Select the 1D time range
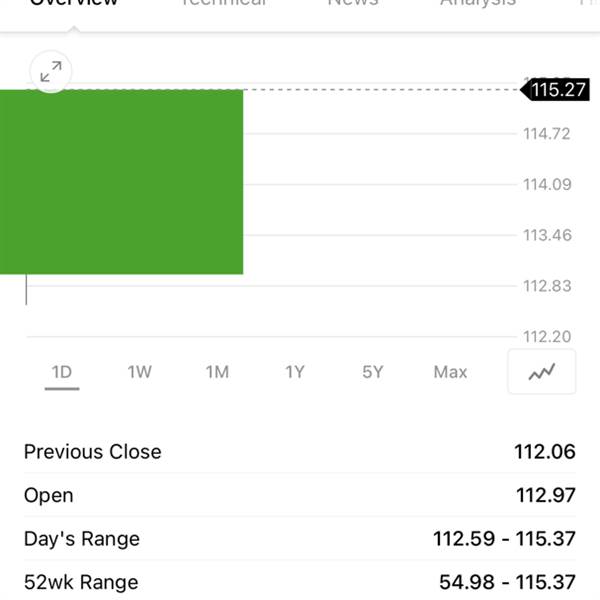Image resolution: width=600 pixels, height=600 pixels. coord(62,372)
